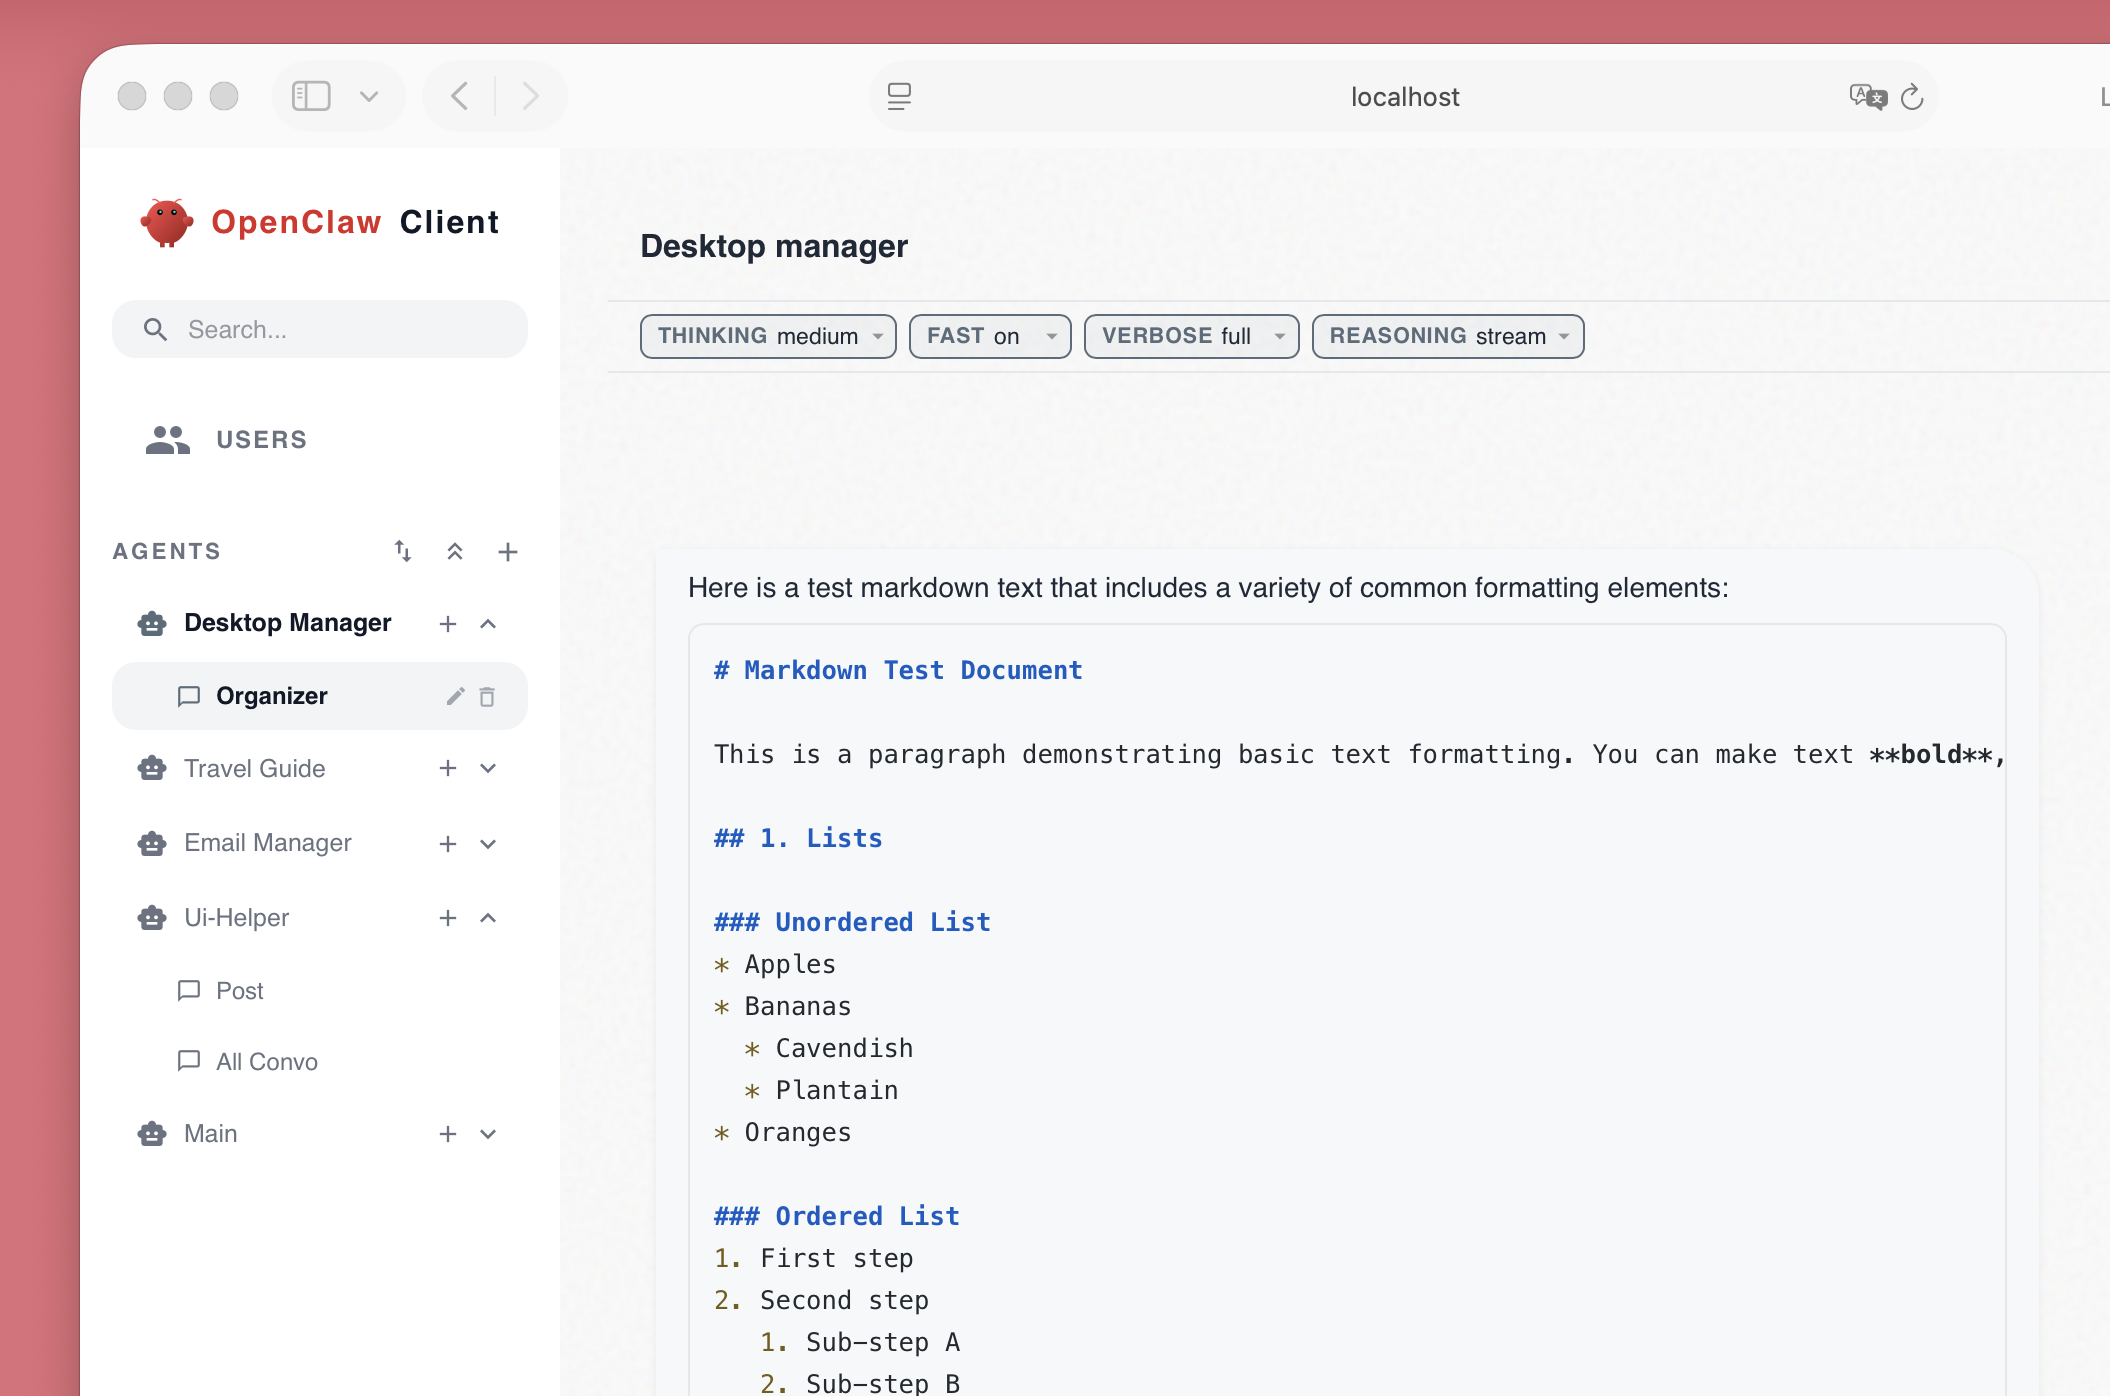Toggle the browser translate feature
Screen dimensions: 2110x1396
(x=1866, y=95)
